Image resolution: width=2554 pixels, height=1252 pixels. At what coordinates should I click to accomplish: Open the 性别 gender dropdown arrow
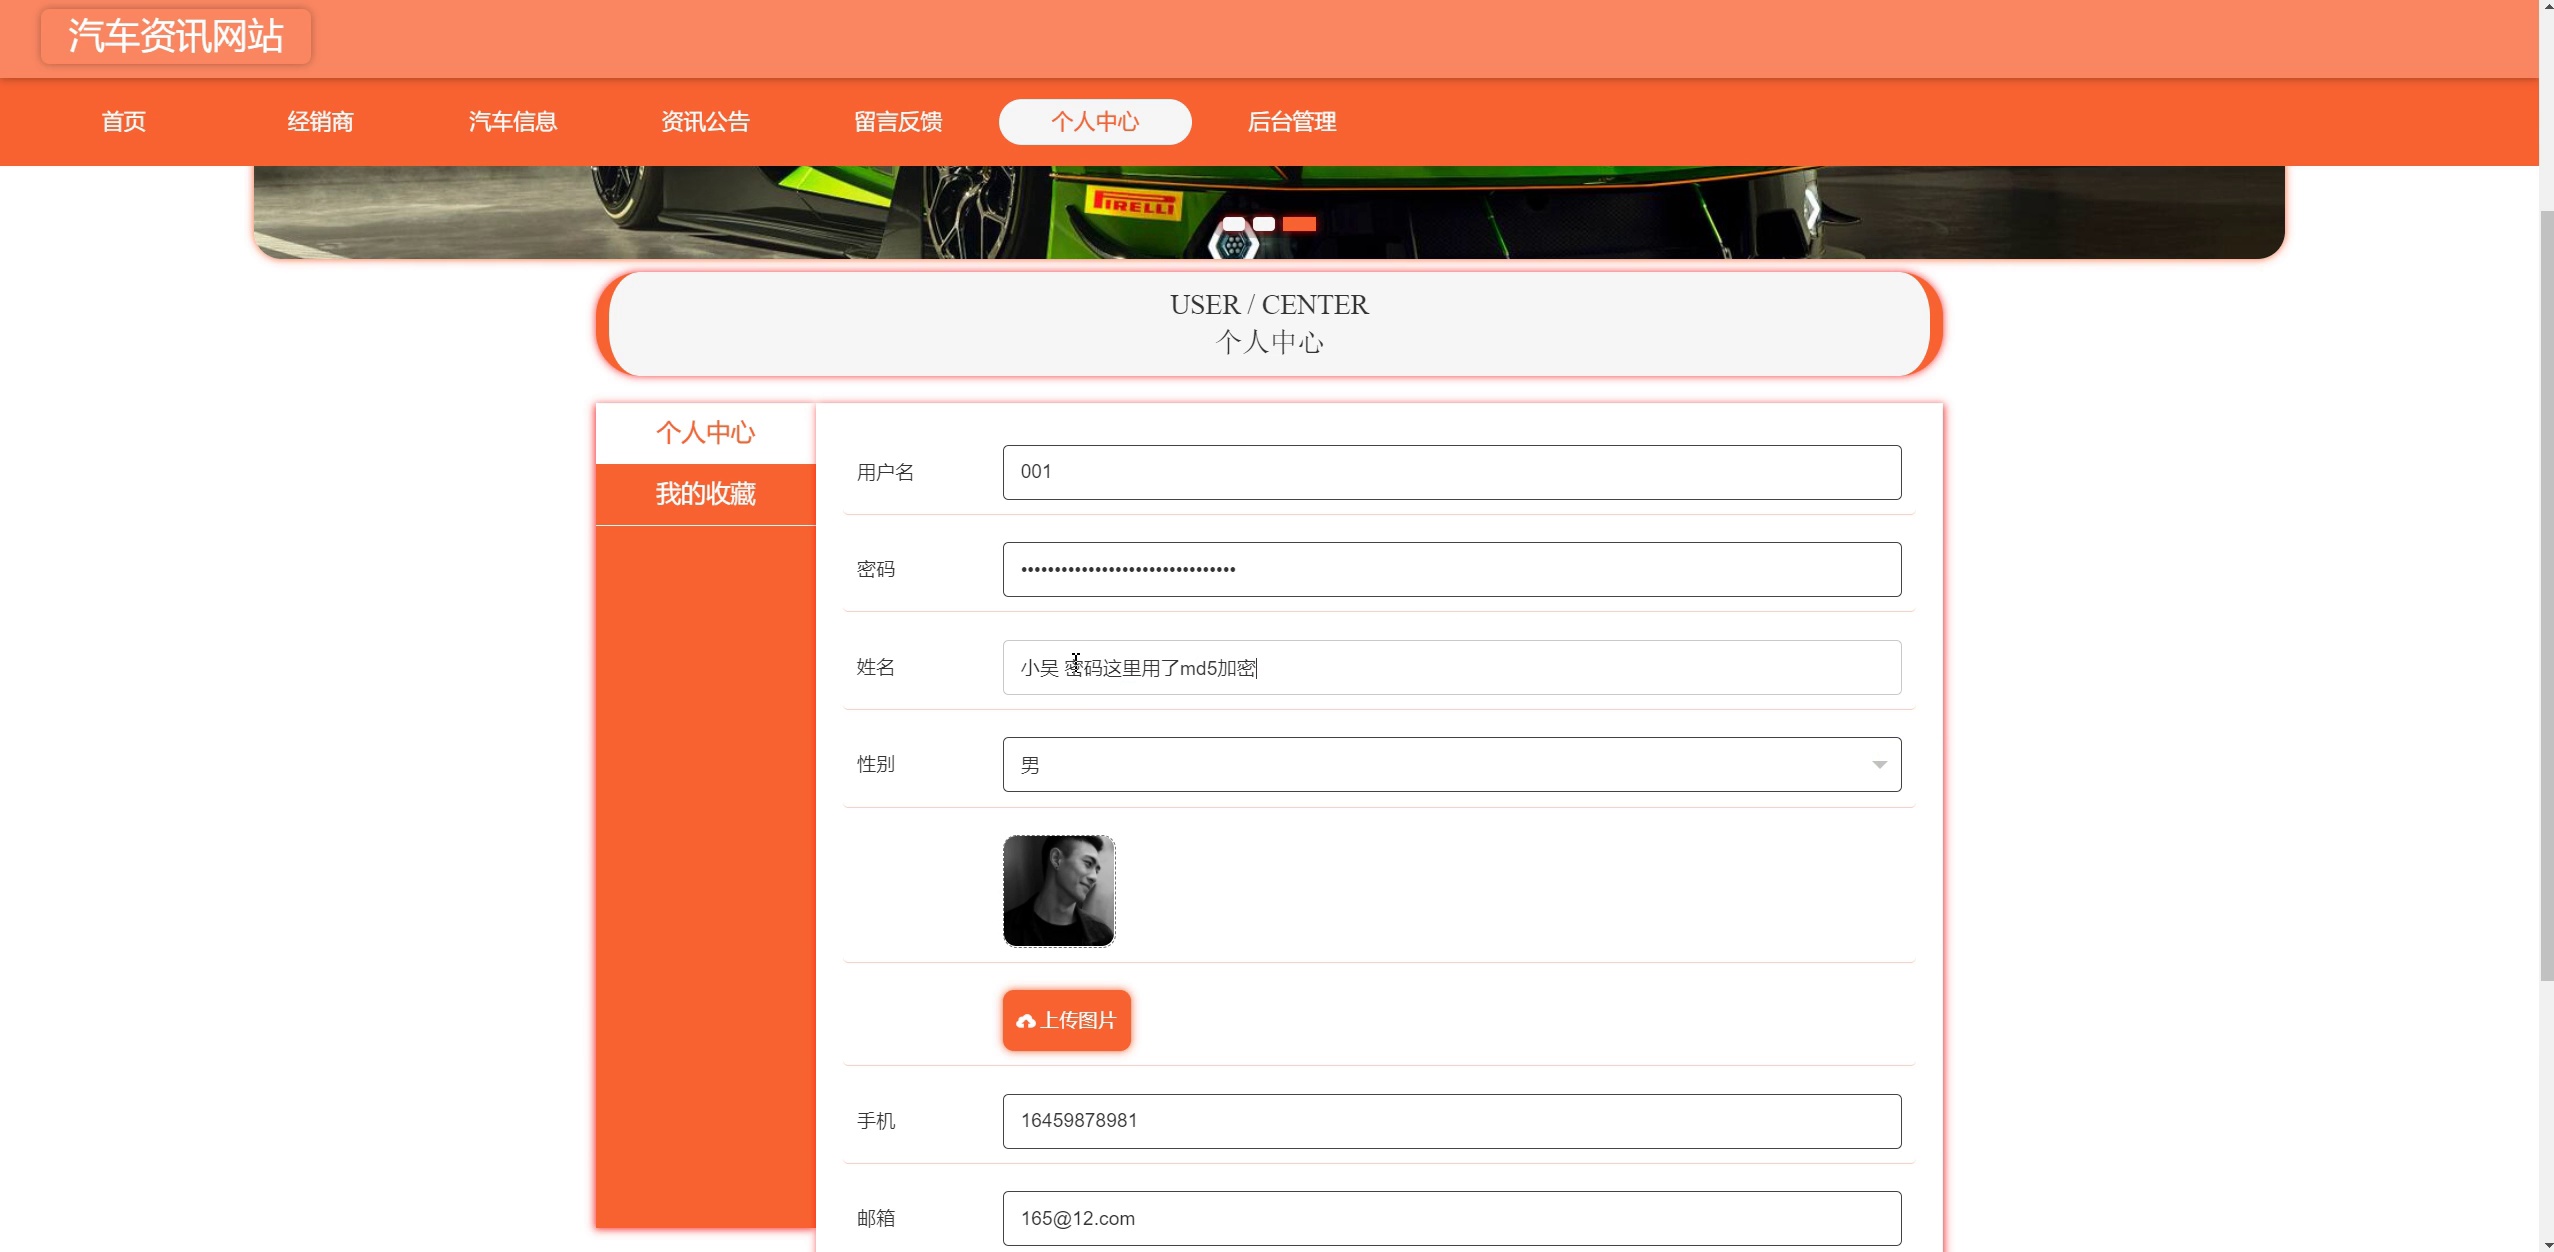(1879, 765)
